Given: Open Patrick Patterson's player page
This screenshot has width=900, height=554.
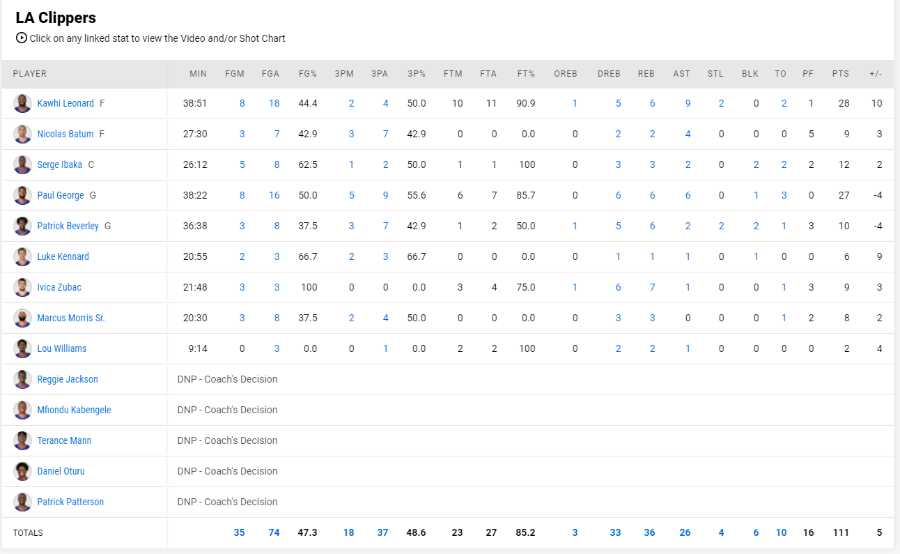Looking at the screenshot, I should (71, 502).
